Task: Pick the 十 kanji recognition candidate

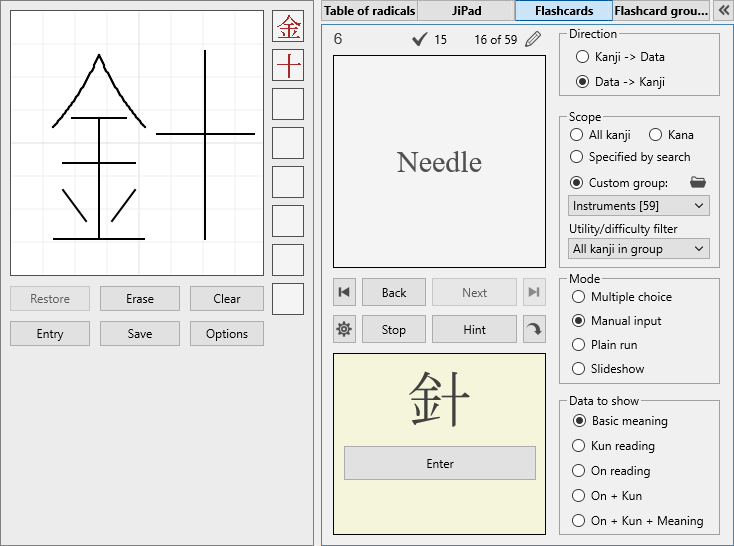Action: (288, 65)
